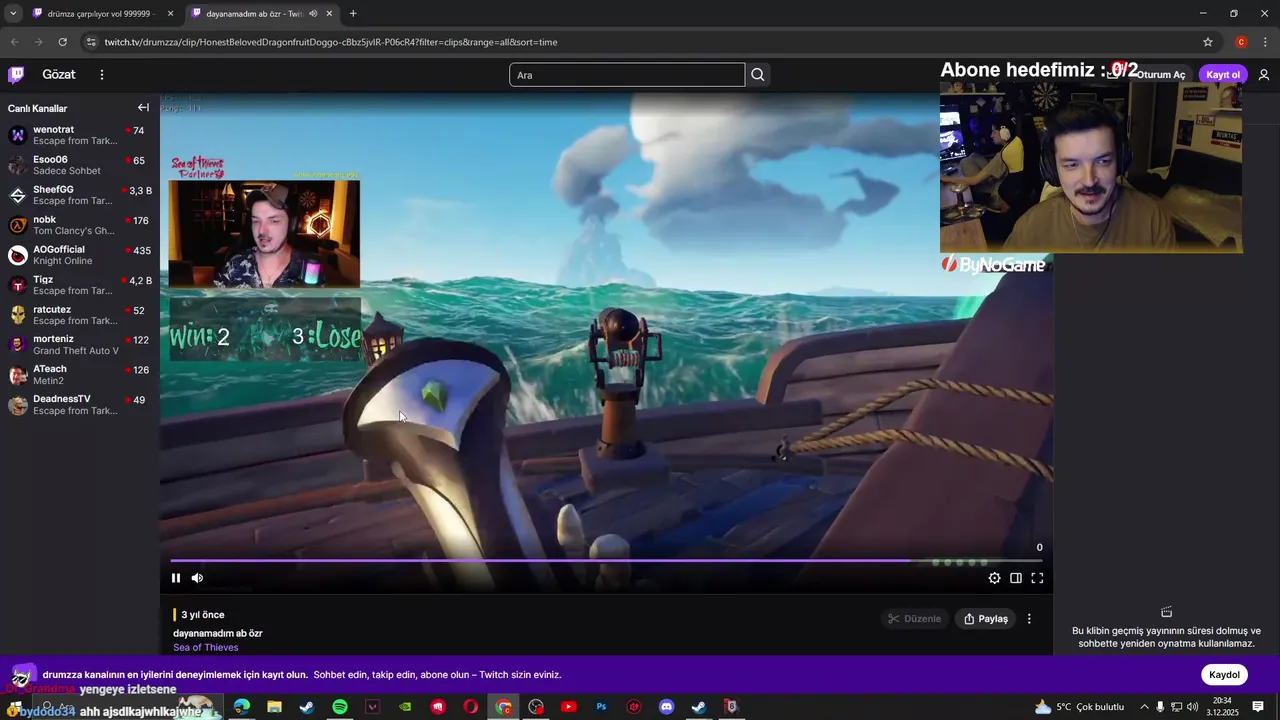Open the tab search dropdown
Screen dimensions: 1280x720
pos(13,13)
